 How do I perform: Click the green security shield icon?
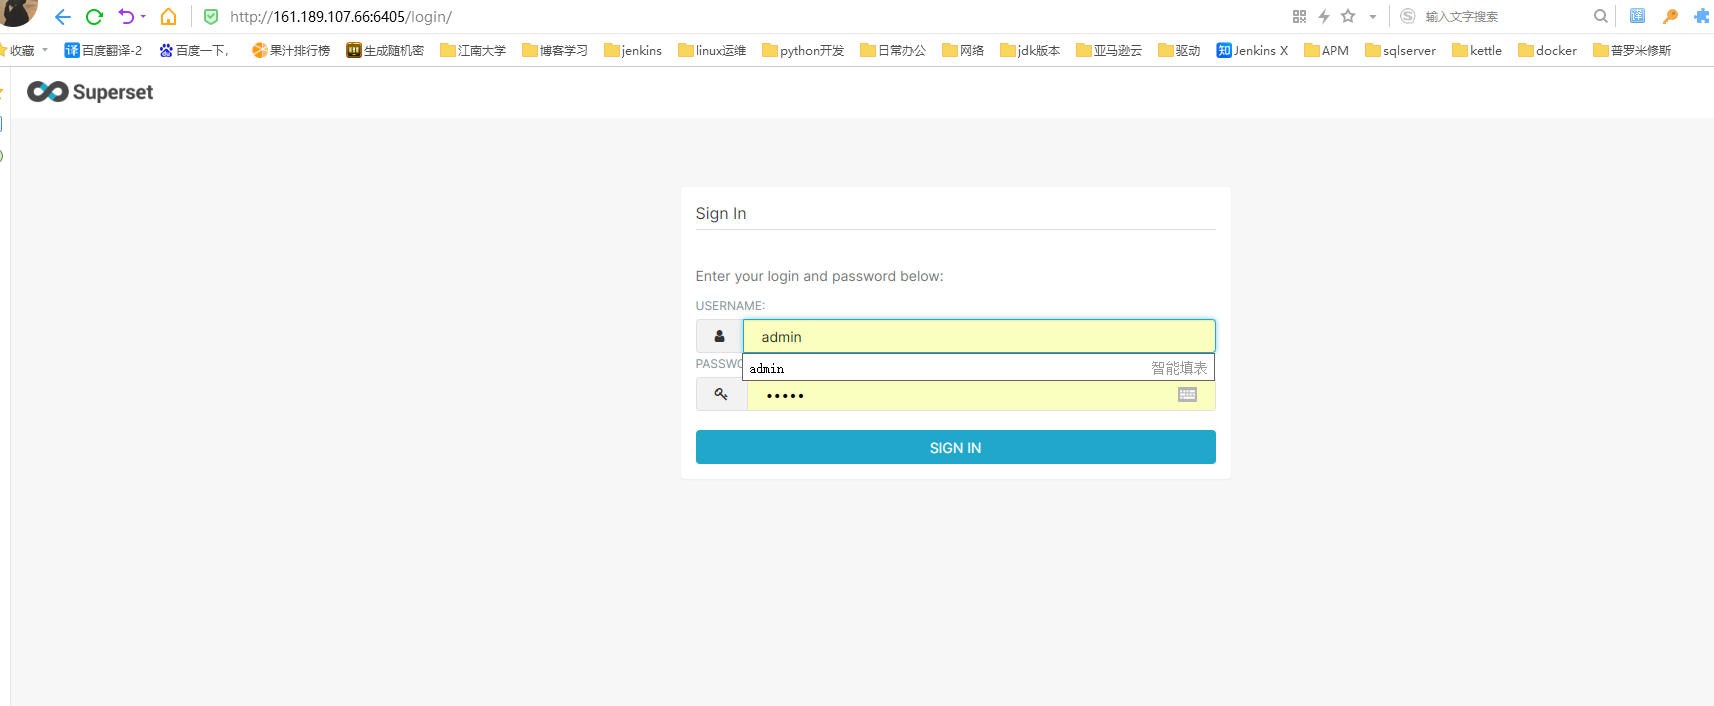coord(211,17)
